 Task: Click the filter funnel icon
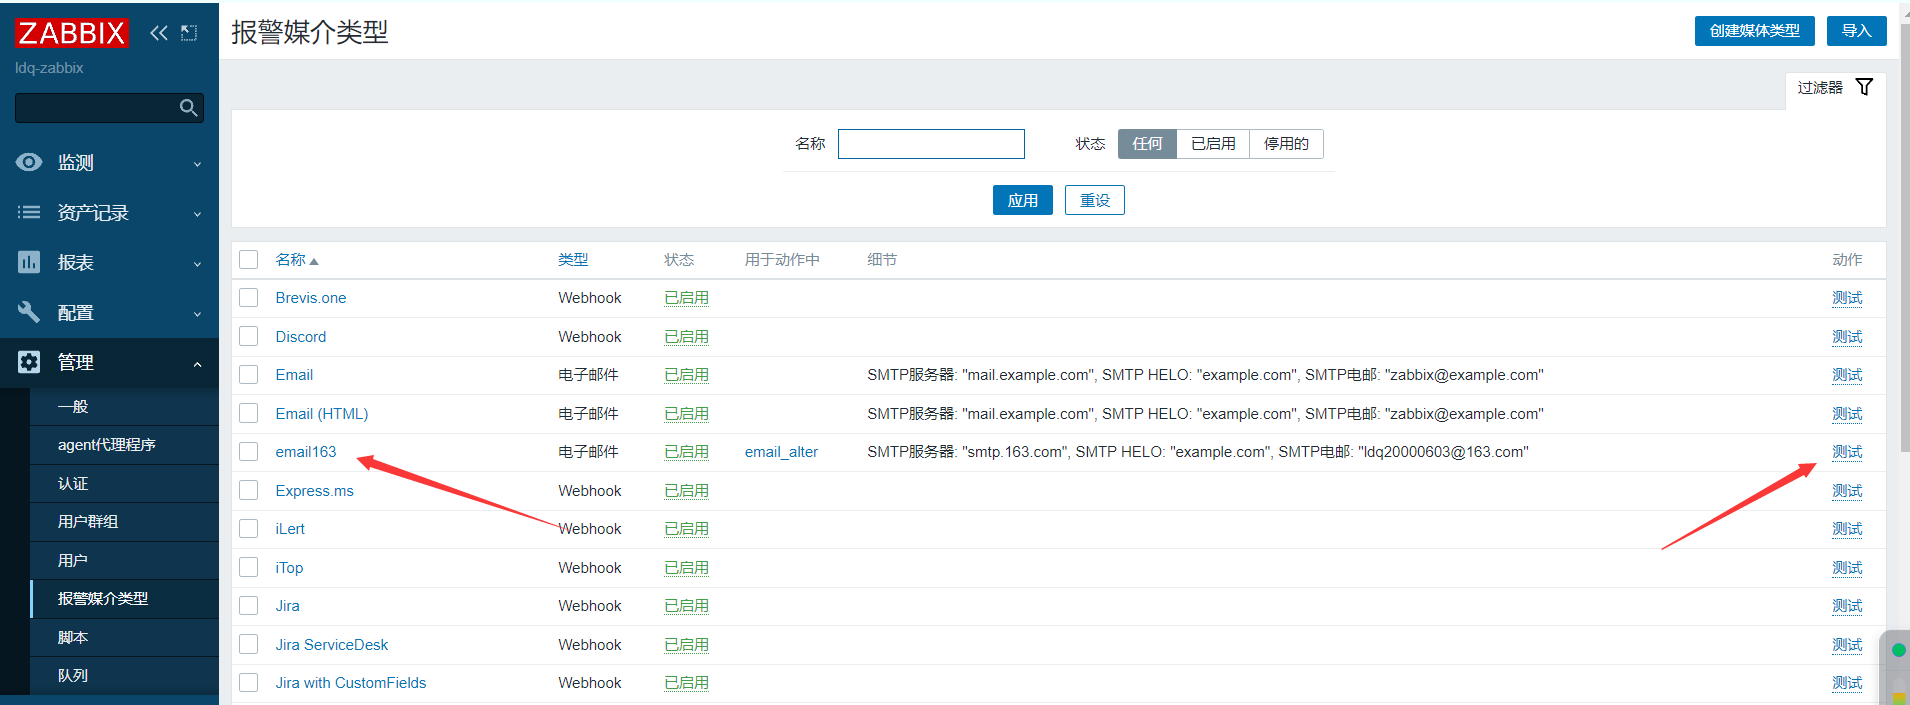tap(1864, 87)
